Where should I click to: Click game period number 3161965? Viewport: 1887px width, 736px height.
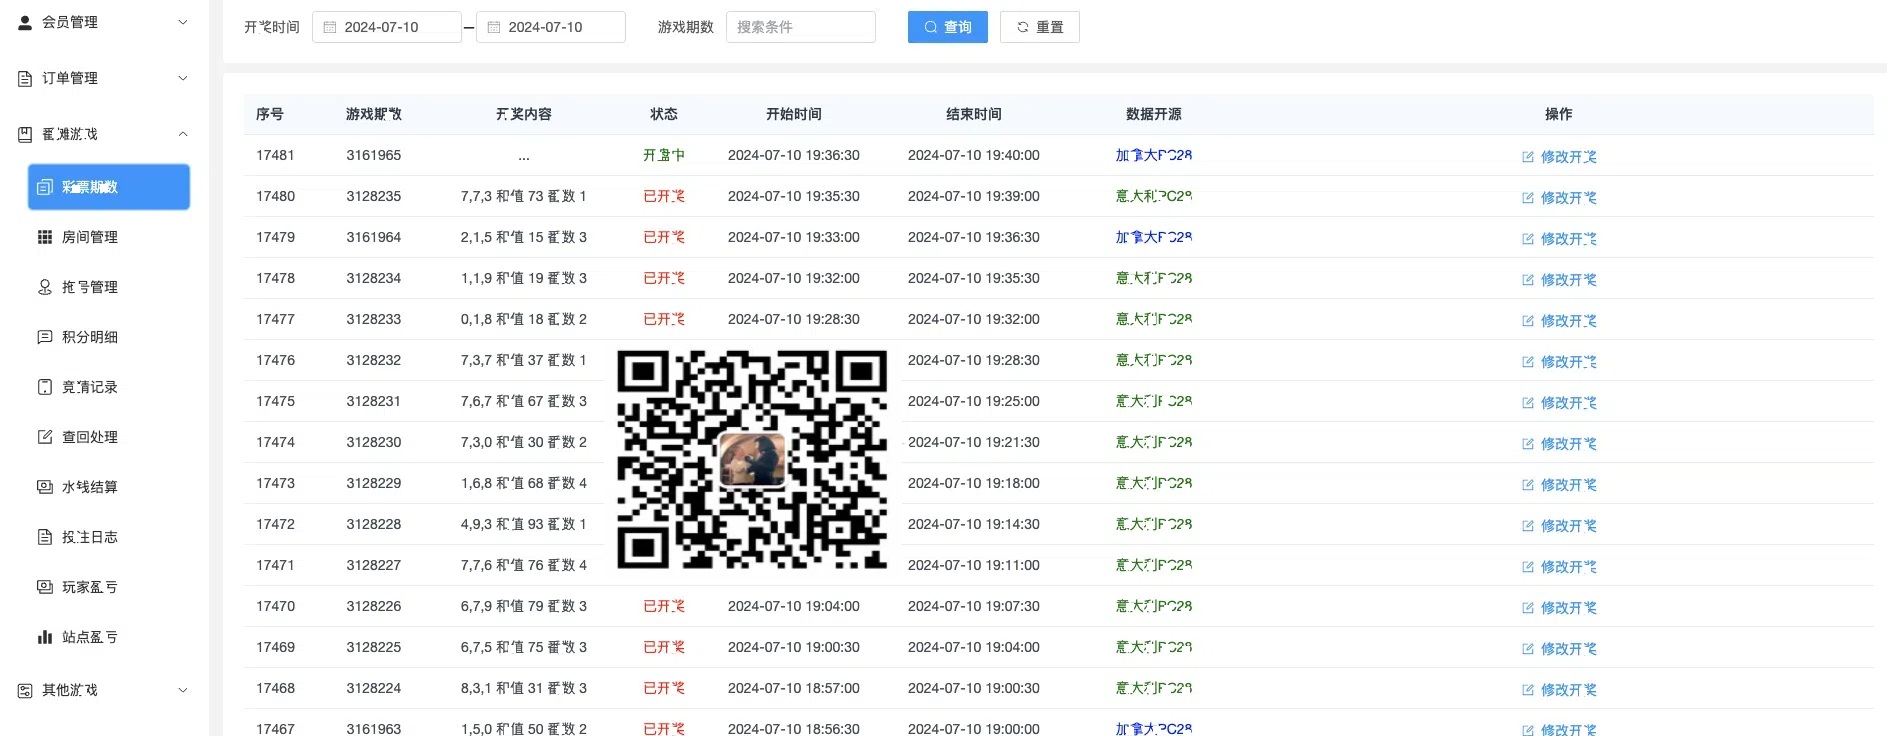374,155
